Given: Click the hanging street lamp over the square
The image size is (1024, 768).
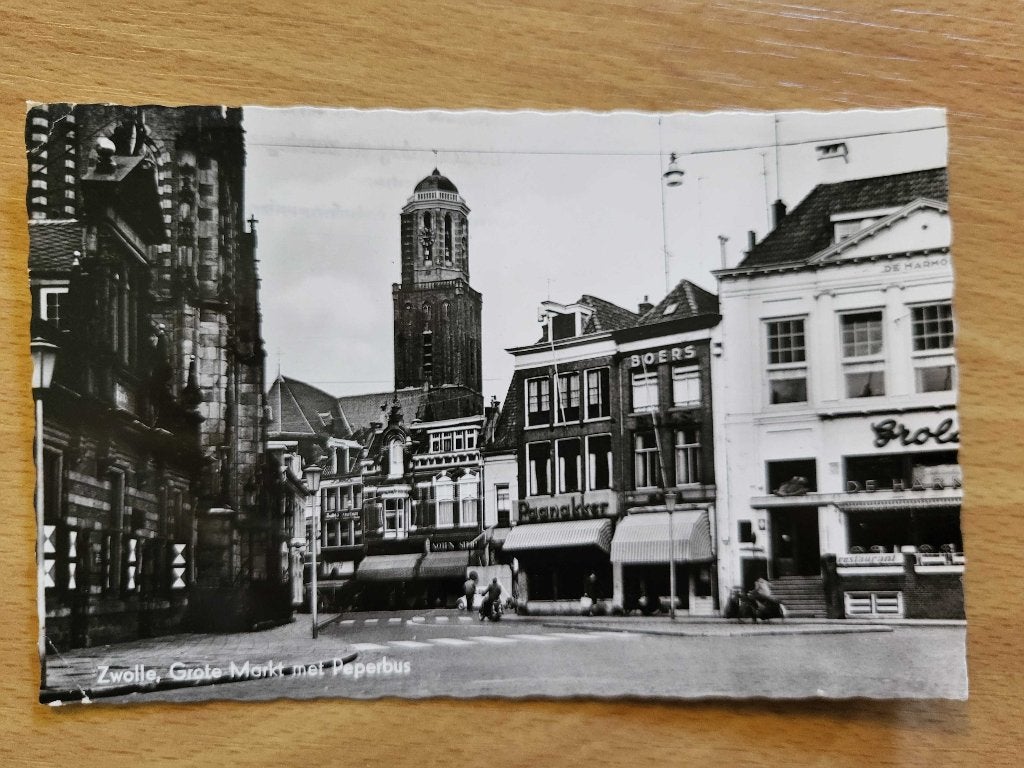Looking at the screenshot, I should (673, 171).
